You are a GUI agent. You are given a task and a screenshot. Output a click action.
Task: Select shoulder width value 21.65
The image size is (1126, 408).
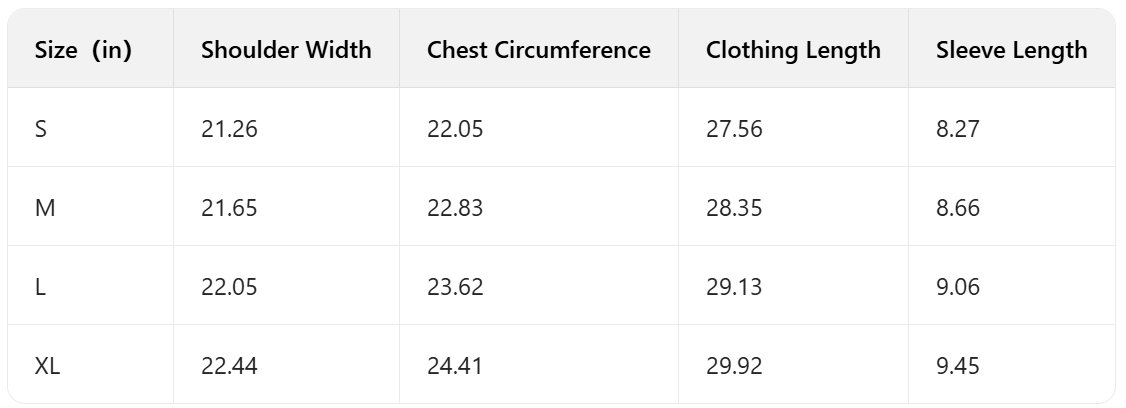tap(229, 208)
